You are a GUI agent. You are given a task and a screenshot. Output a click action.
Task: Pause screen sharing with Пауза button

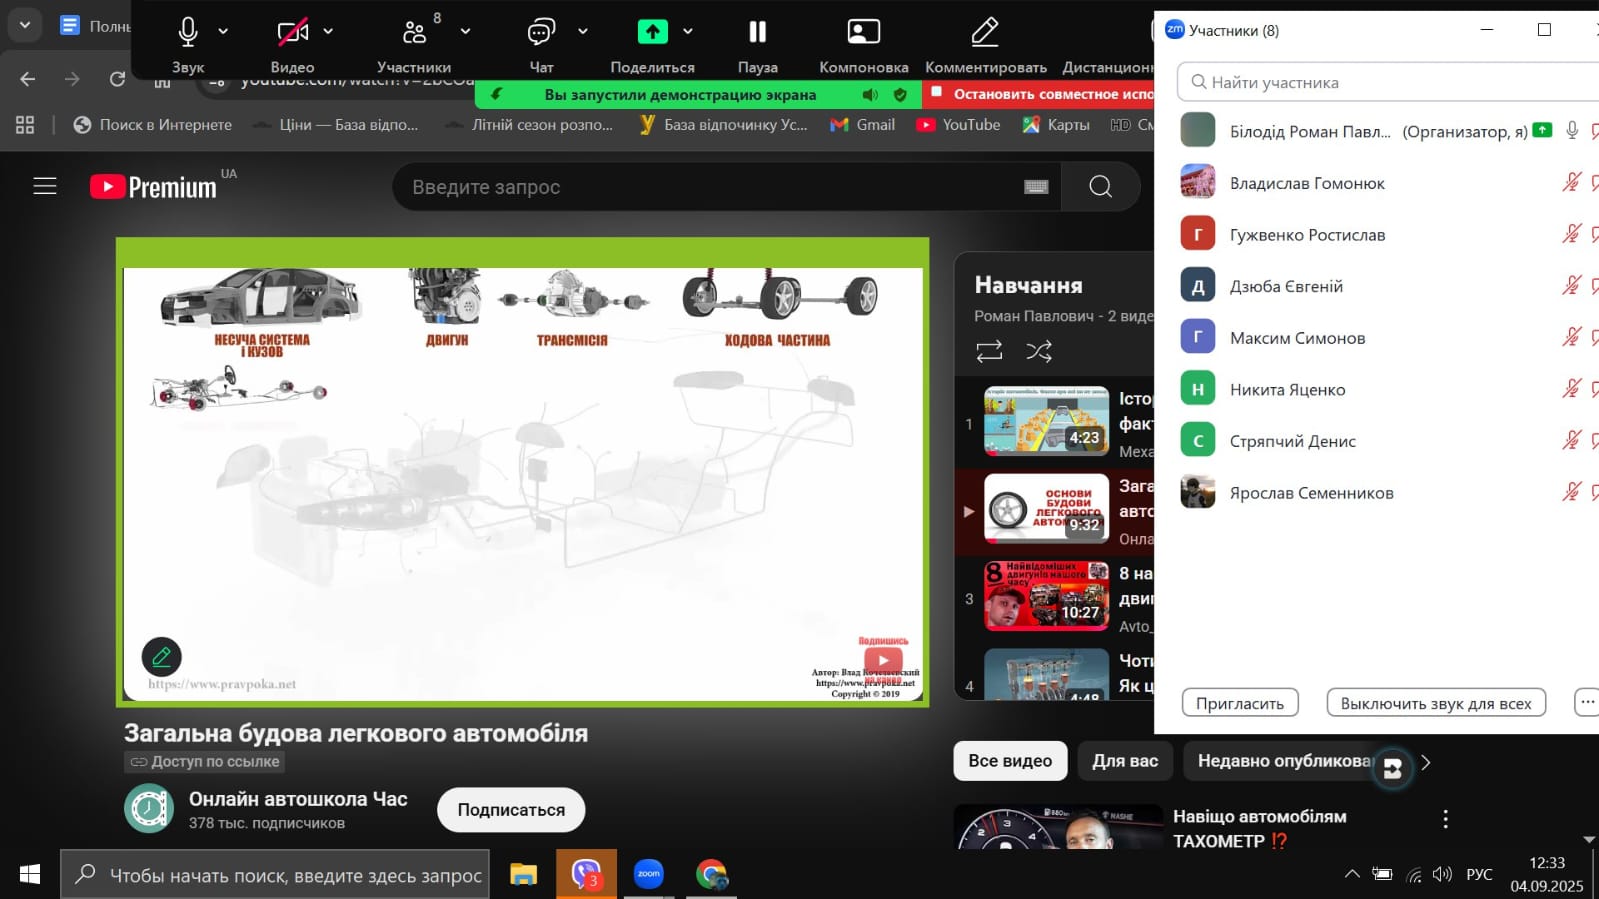click(x=757, y=33)
